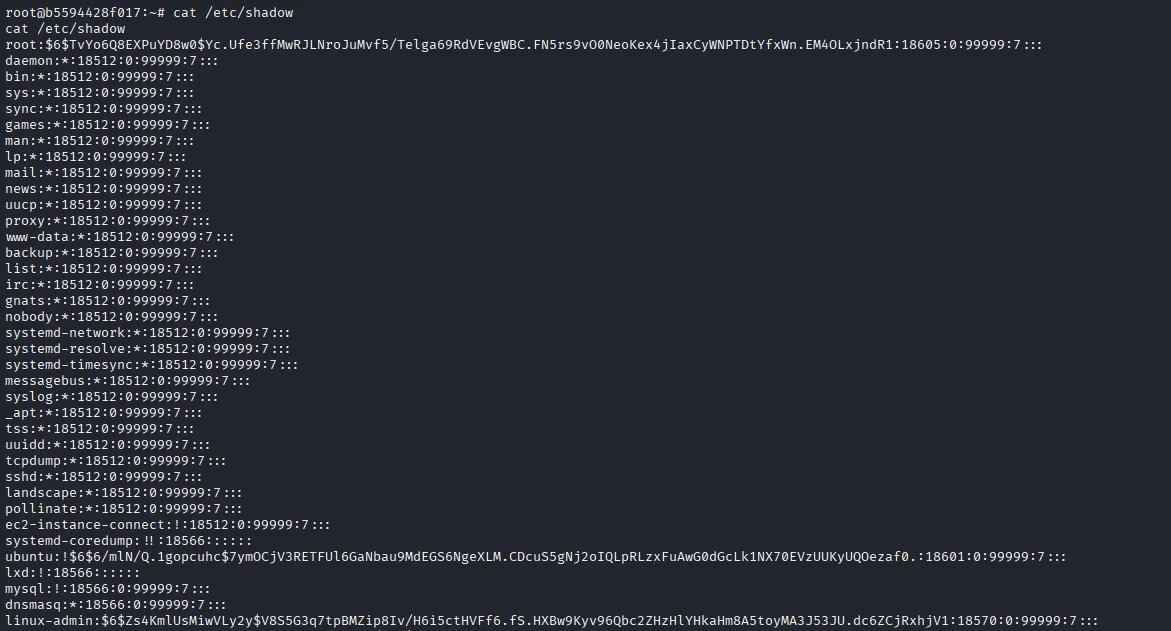Select the games user line
1171x631 pixels.
click(107, 125)
